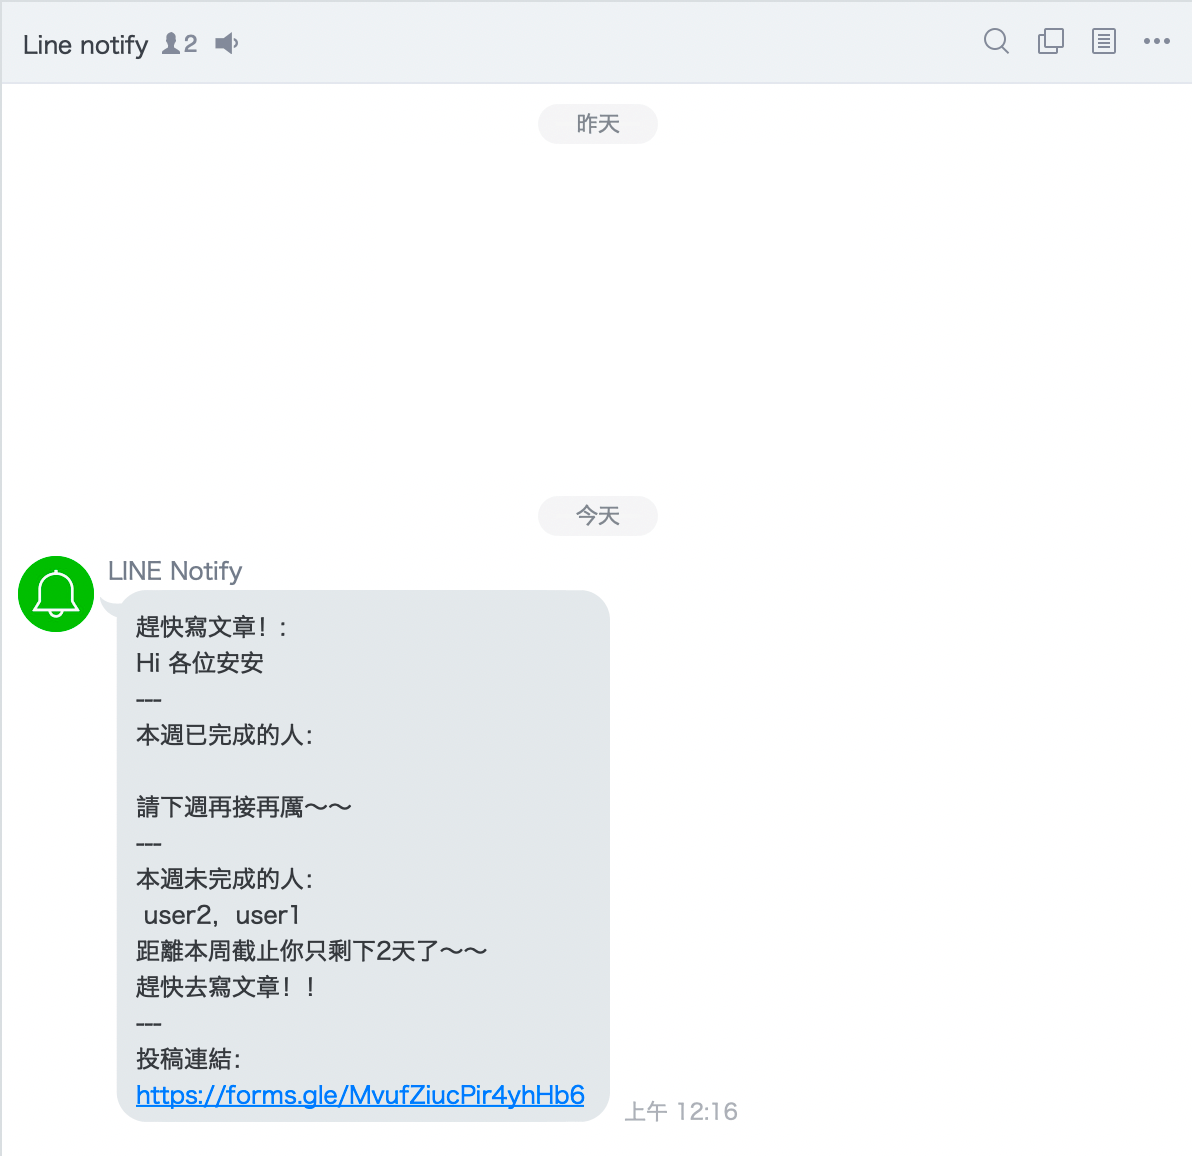Open the three-dot more options menu
This screenshot has width=1192, height=1156.
coord(1156,41)
